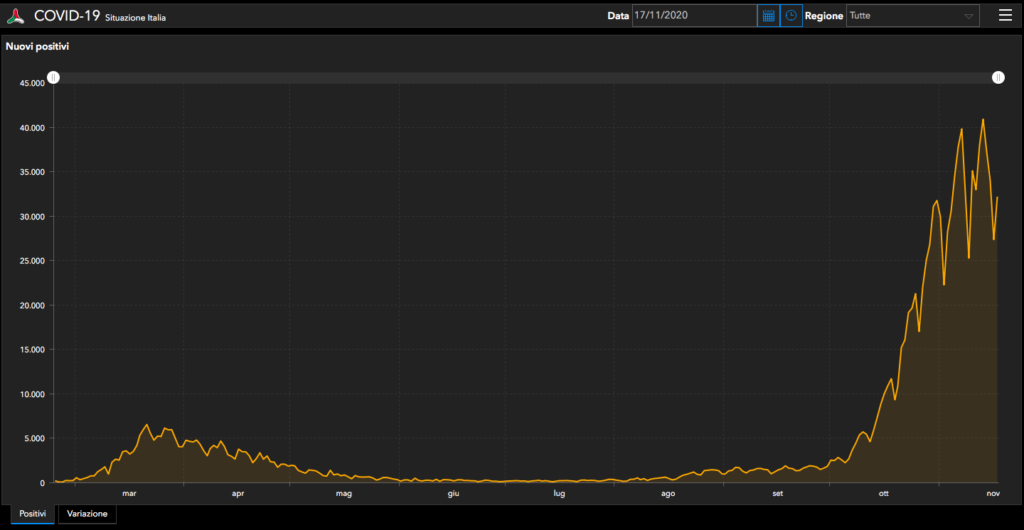
Task: Click the Data field showing 17/11/2020
Action: click(693, 16)
